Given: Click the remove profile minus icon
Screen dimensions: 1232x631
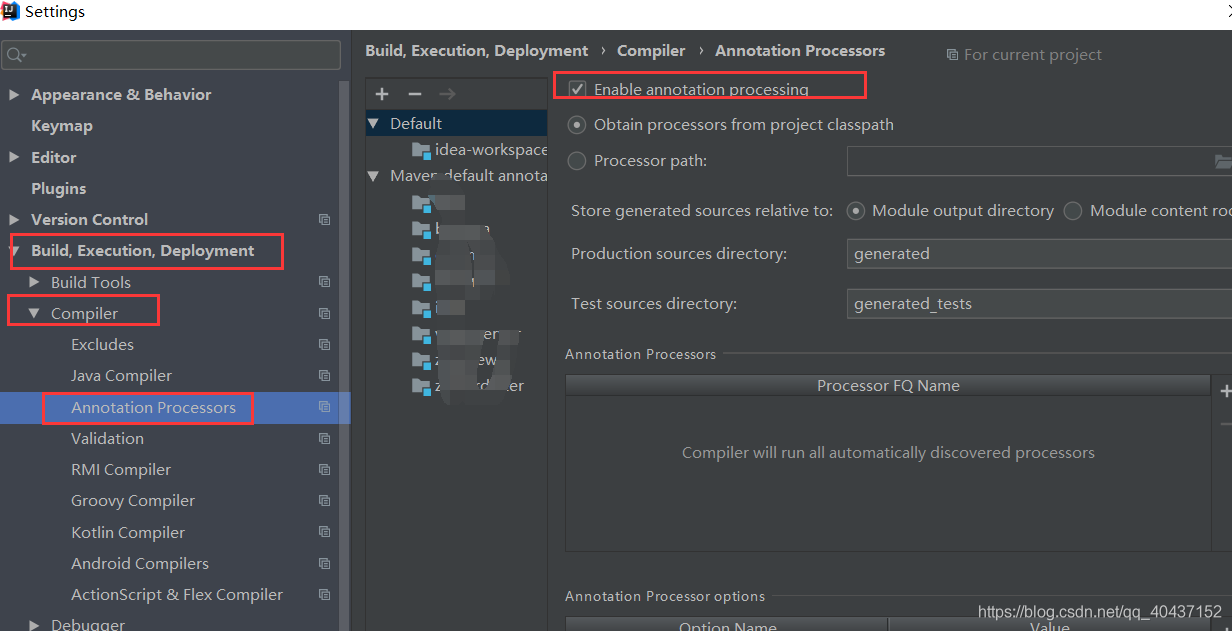Looking at the screenshot, I should coord(415,94).
